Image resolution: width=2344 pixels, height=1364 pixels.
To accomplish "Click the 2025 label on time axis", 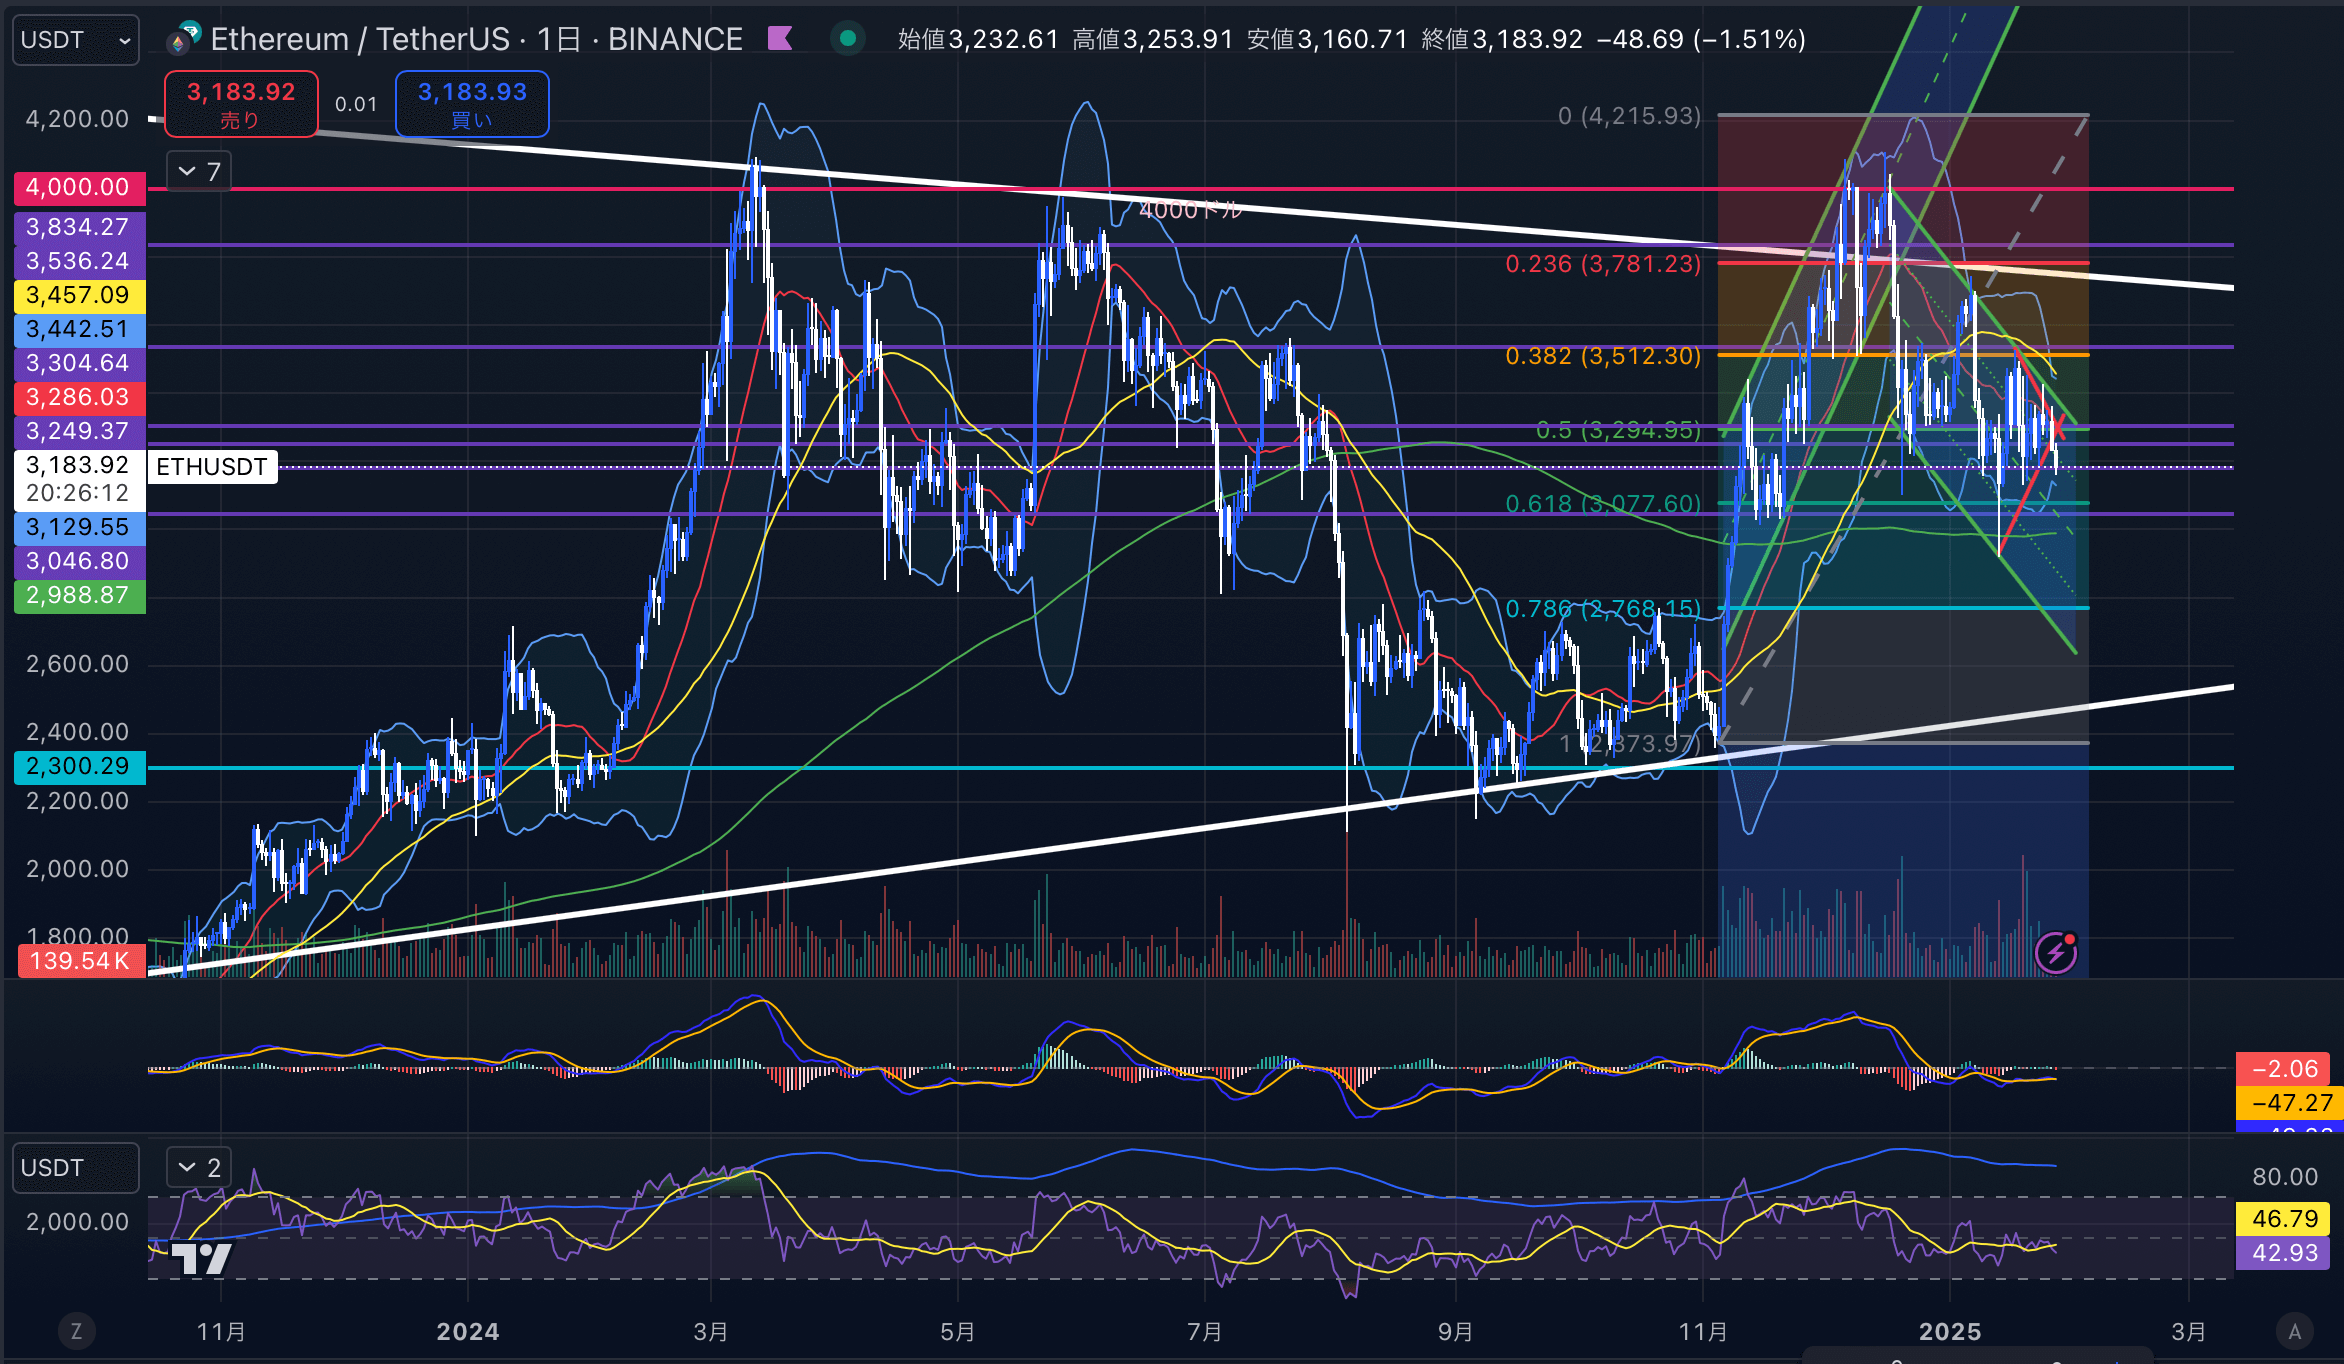I will click(x=1950, y=1331).
